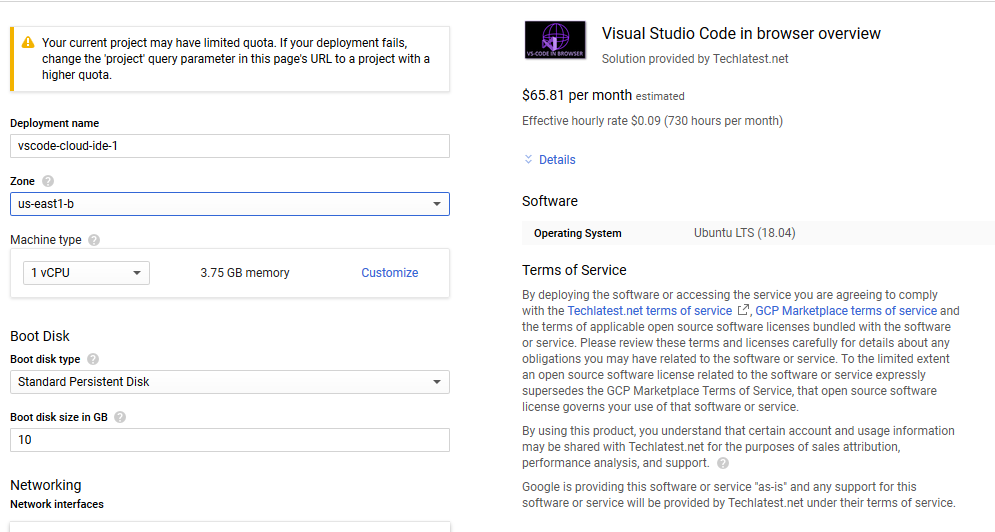This screenshot has width=995, height=532.
Task: Click the Terms of Service heading
Action: tap(574, 270)
